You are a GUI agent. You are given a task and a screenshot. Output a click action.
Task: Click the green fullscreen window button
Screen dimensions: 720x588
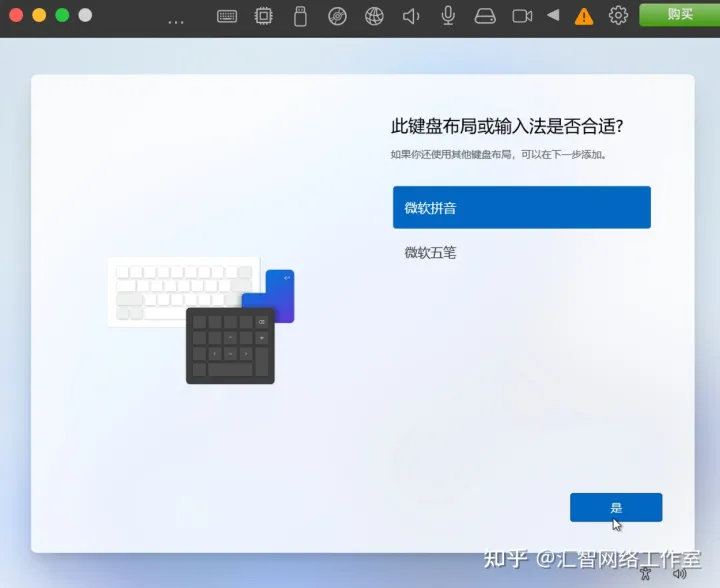click(62, 15)
